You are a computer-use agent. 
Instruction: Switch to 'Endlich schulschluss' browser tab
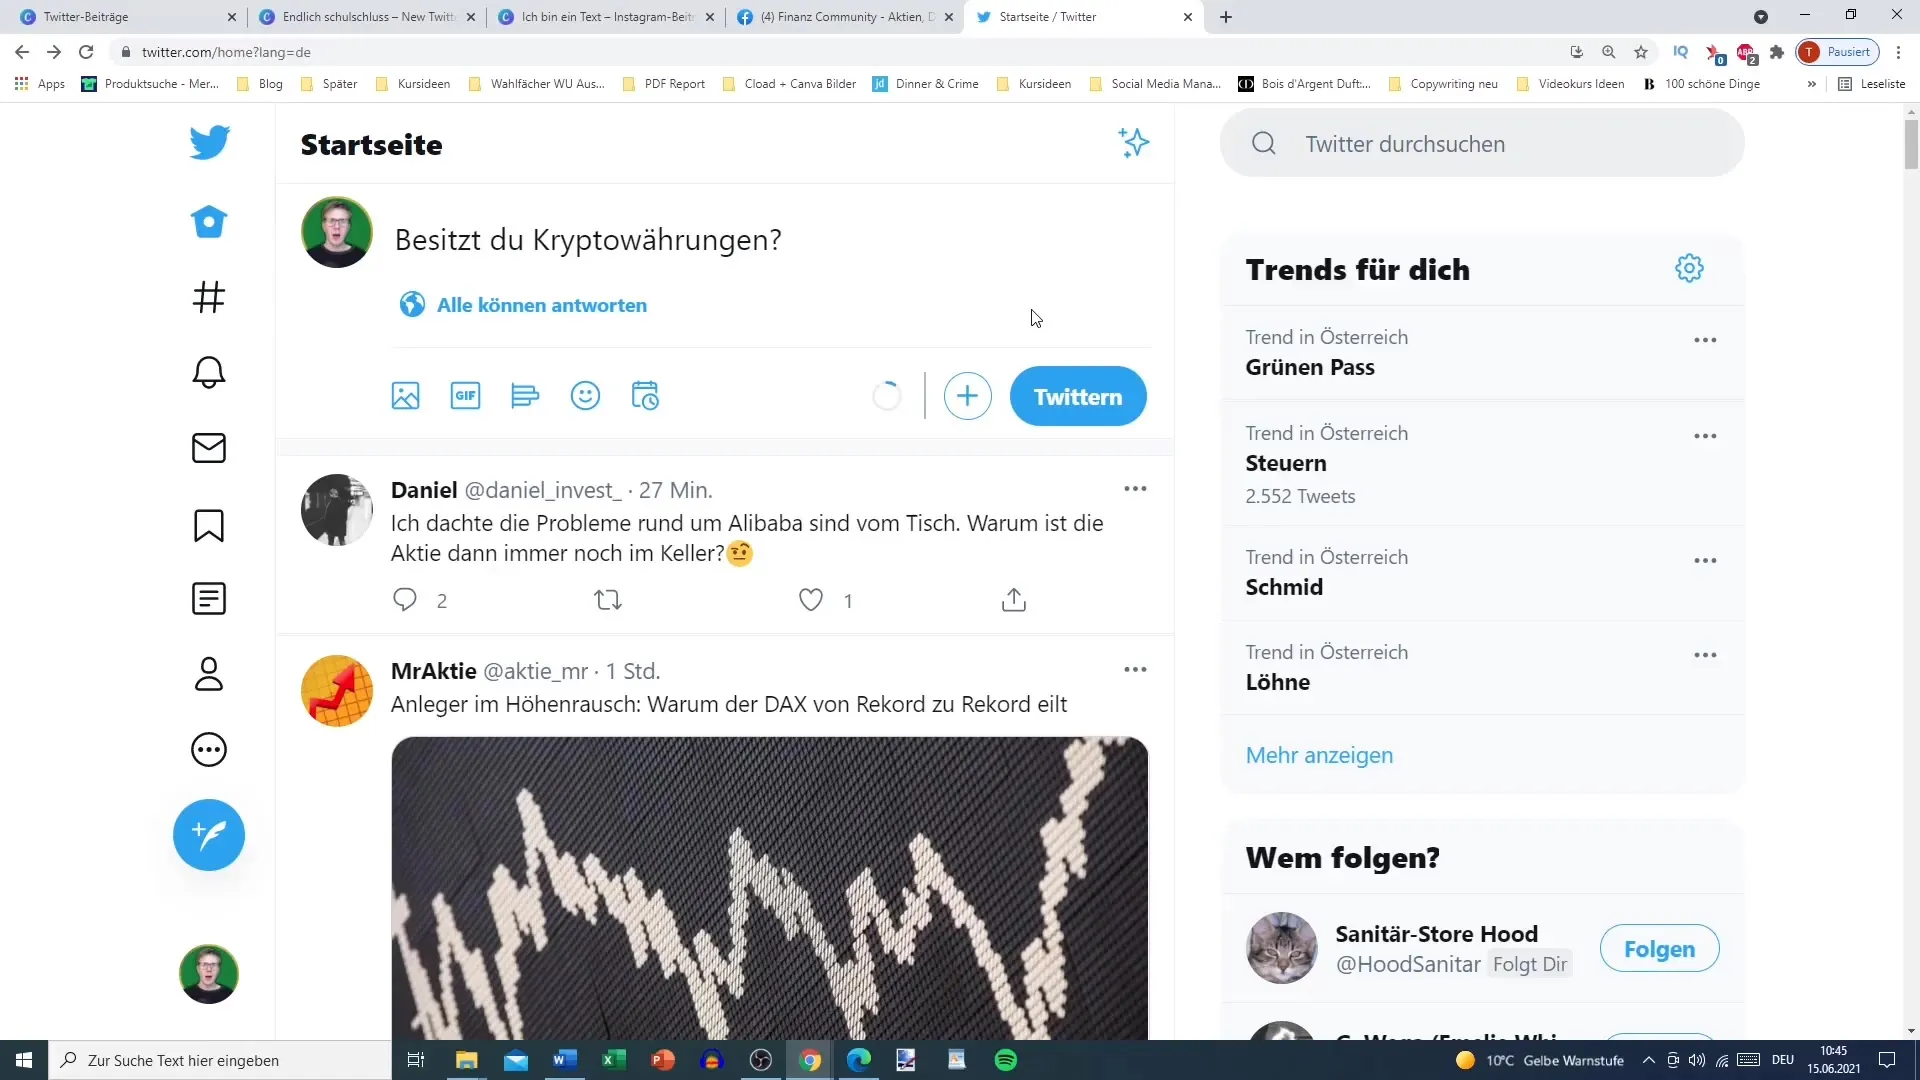pyautogui.click(x=366, y=17)
